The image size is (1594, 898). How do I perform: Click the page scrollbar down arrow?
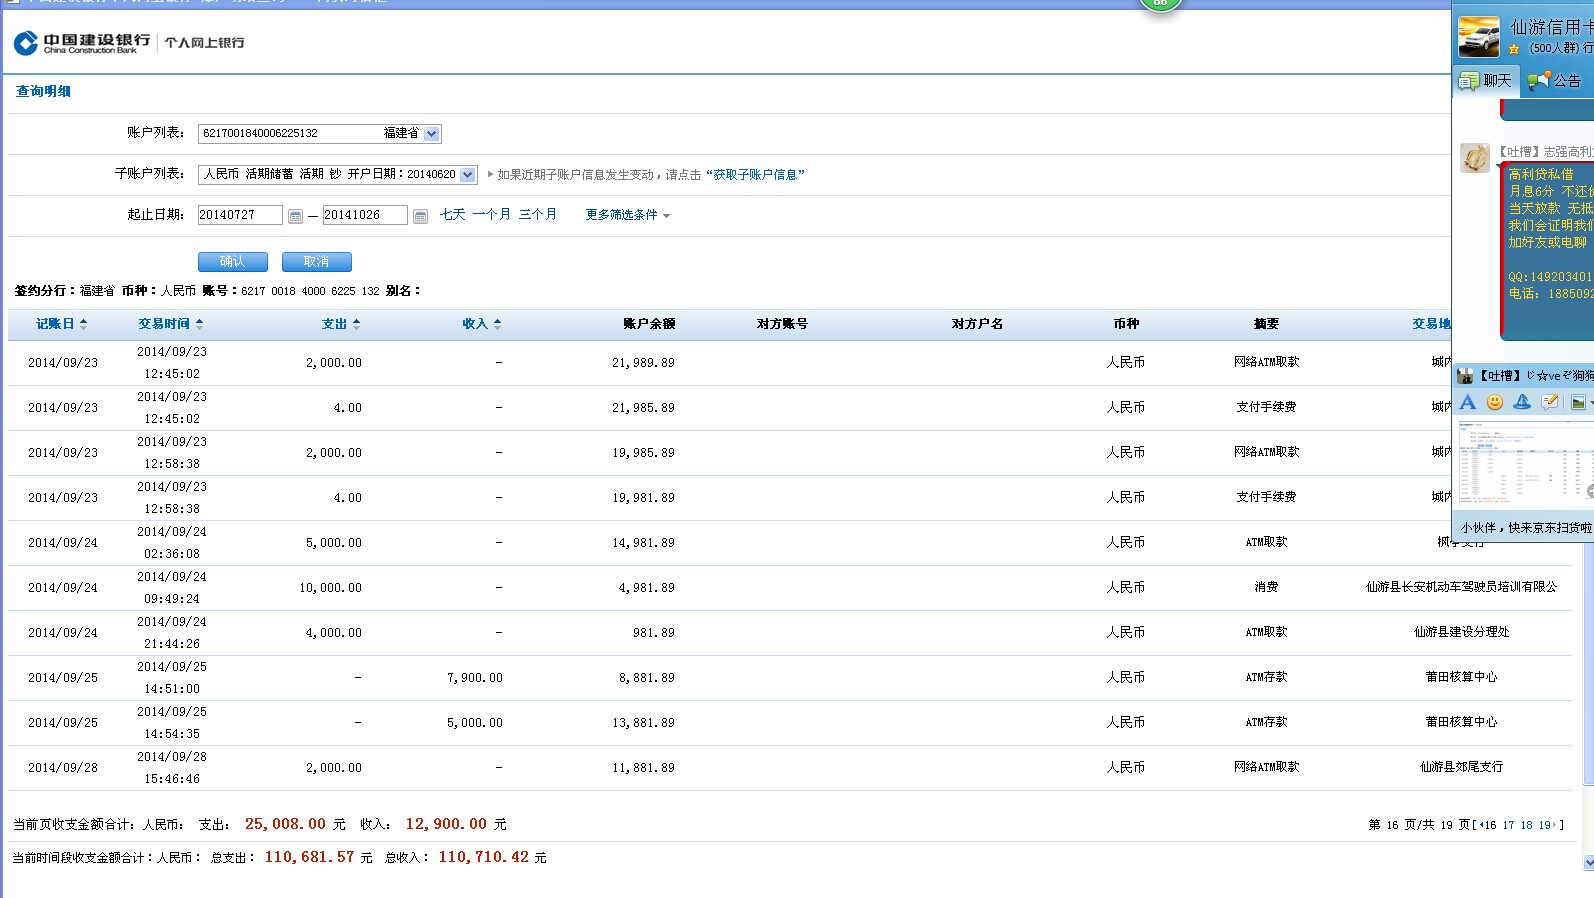point(1588,862)
